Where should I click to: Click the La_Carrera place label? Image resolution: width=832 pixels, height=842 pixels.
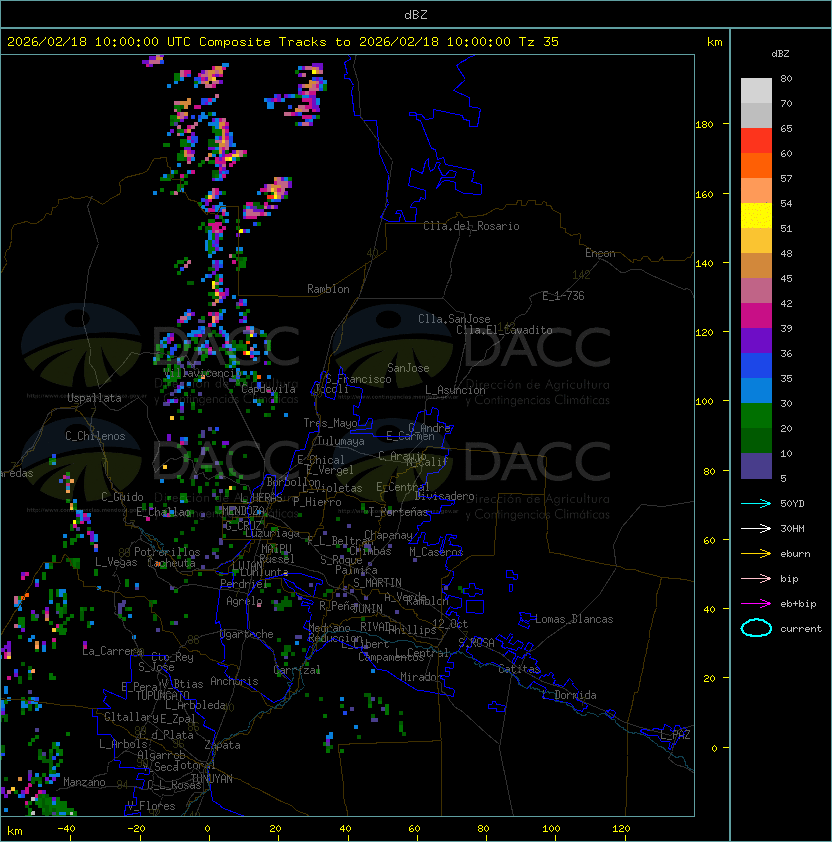coord(112,651)
